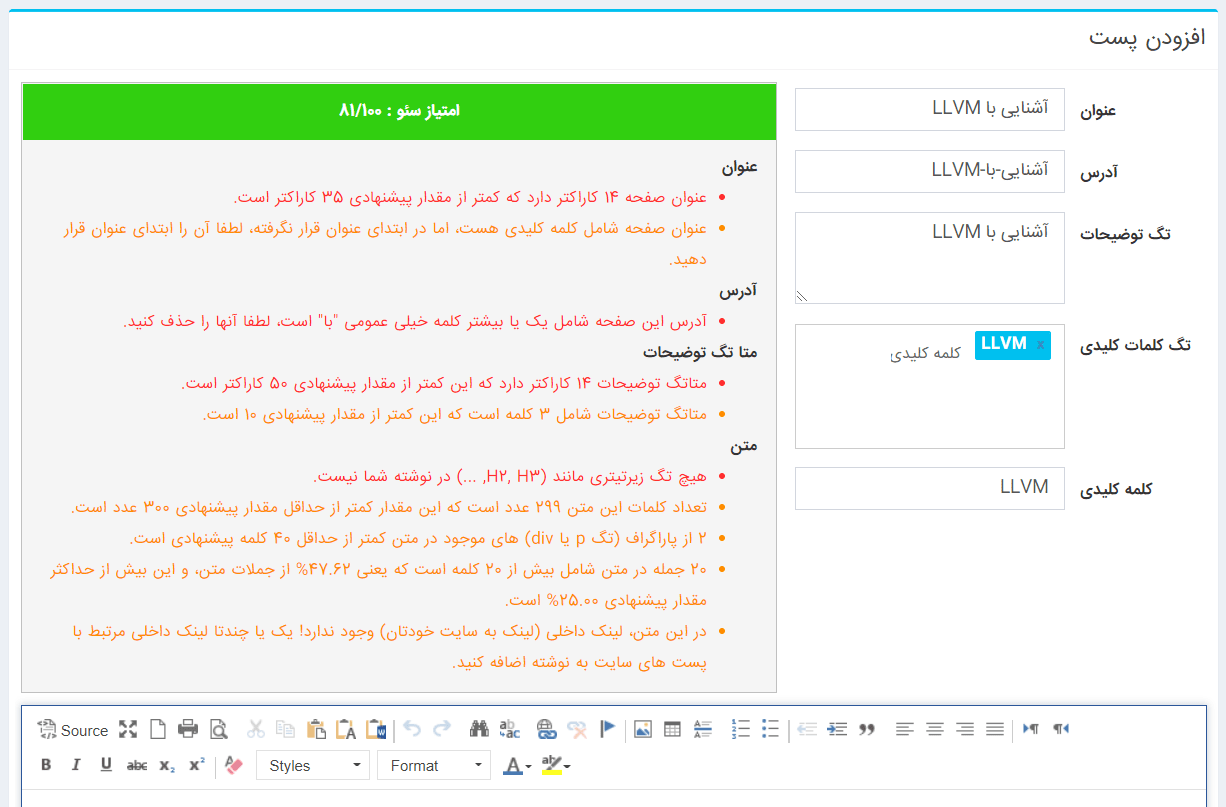Maximize the editor with the fullscreen icon

(x=128, y=729)
